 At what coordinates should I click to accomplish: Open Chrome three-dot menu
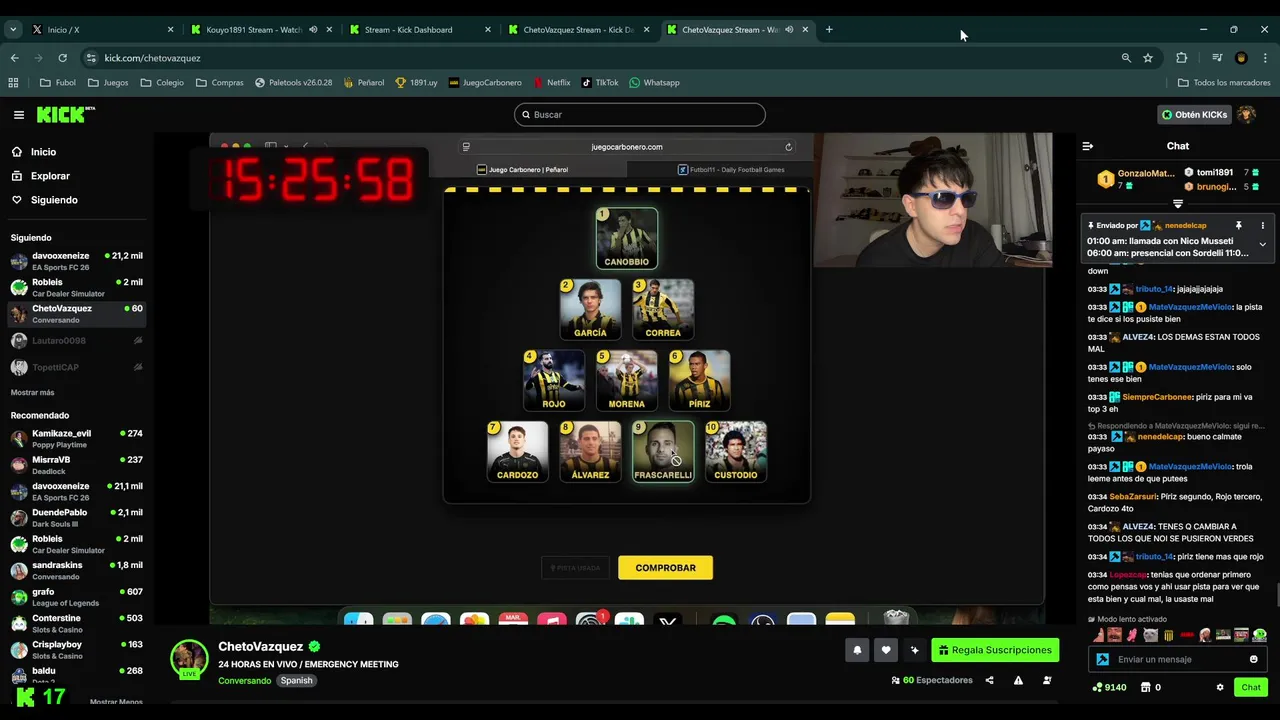point(1264,58)
